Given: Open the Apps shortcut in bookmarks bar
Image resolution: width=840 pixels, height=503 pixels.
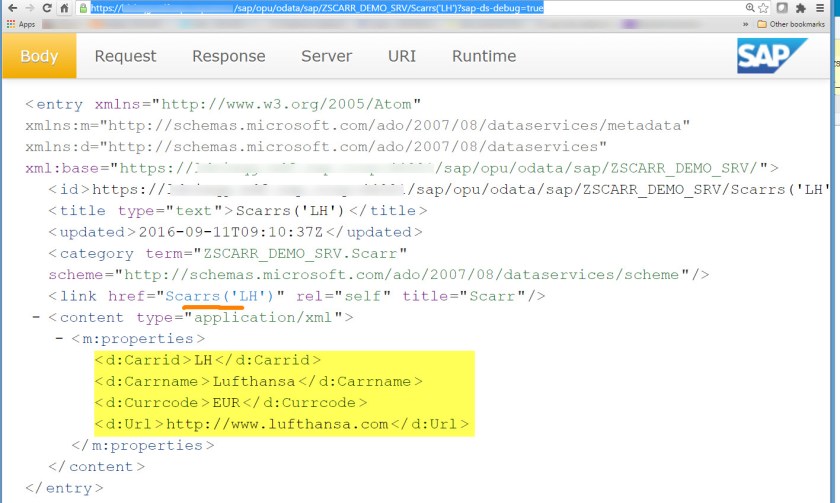Looking at the screenshot, I should pyautogui.click(x=21, y=24).
